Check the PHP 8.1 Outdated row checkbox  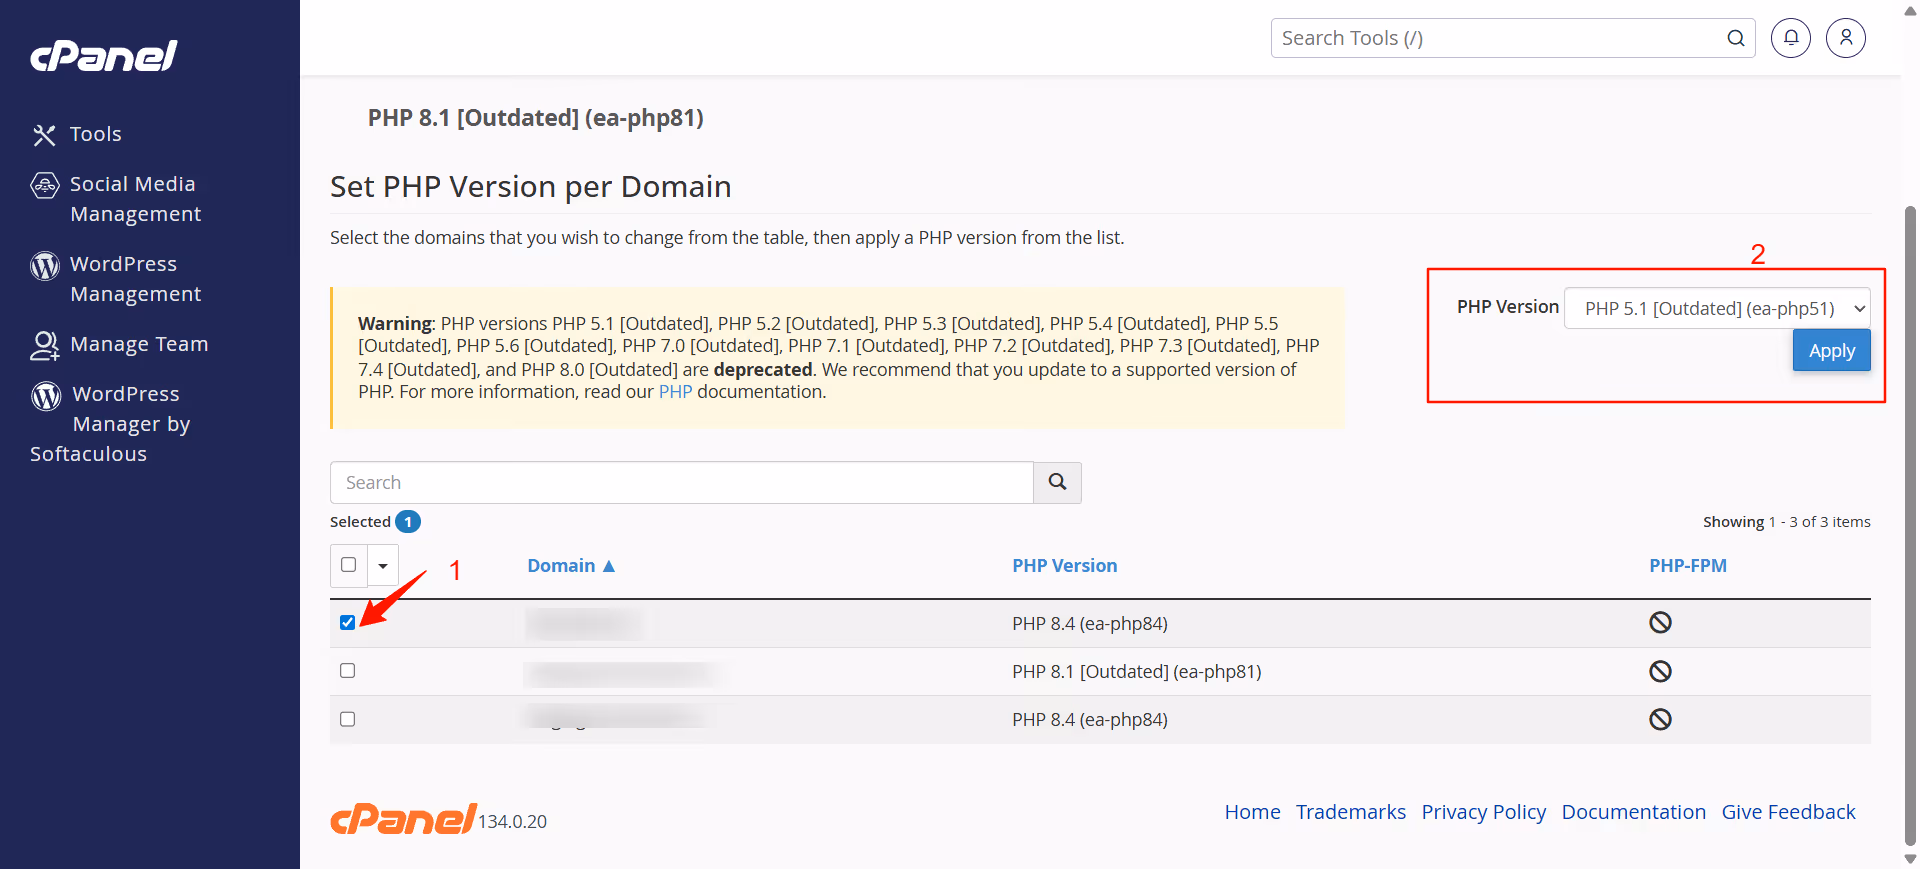(x=348, y=670)
